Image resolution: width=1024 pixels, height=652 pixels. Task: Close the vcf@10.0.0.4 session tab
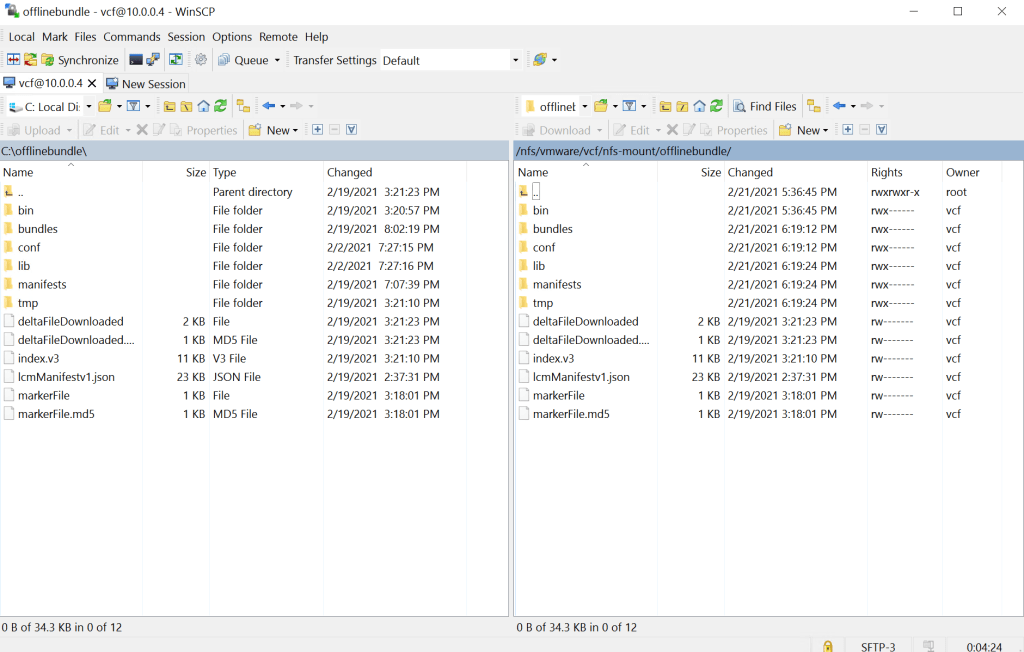[92, 83]
